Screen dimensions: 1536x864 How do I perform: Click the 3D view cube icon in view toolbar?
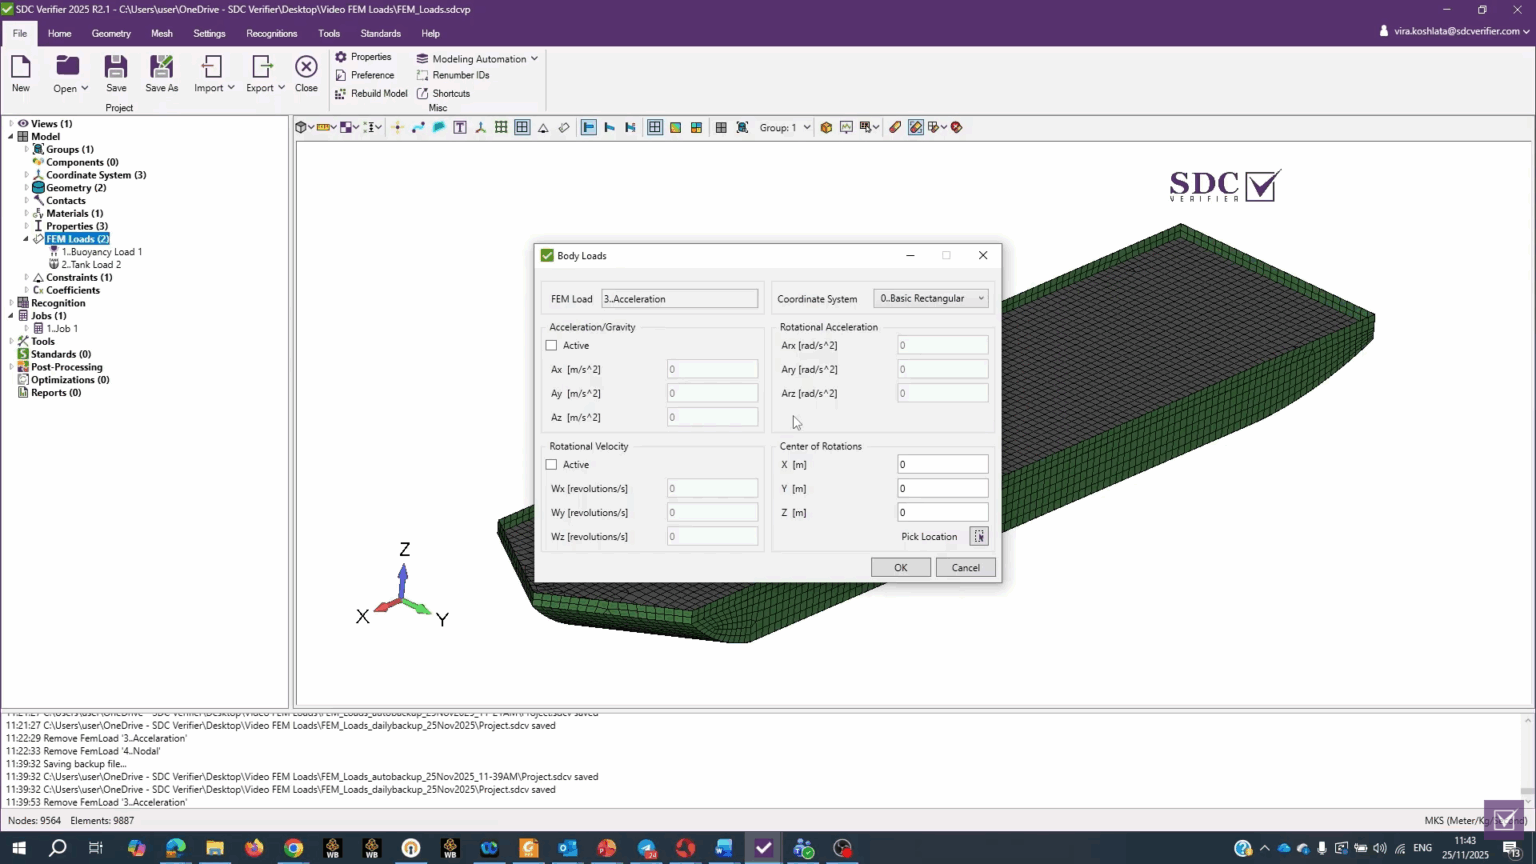click(x=300, y=127)
